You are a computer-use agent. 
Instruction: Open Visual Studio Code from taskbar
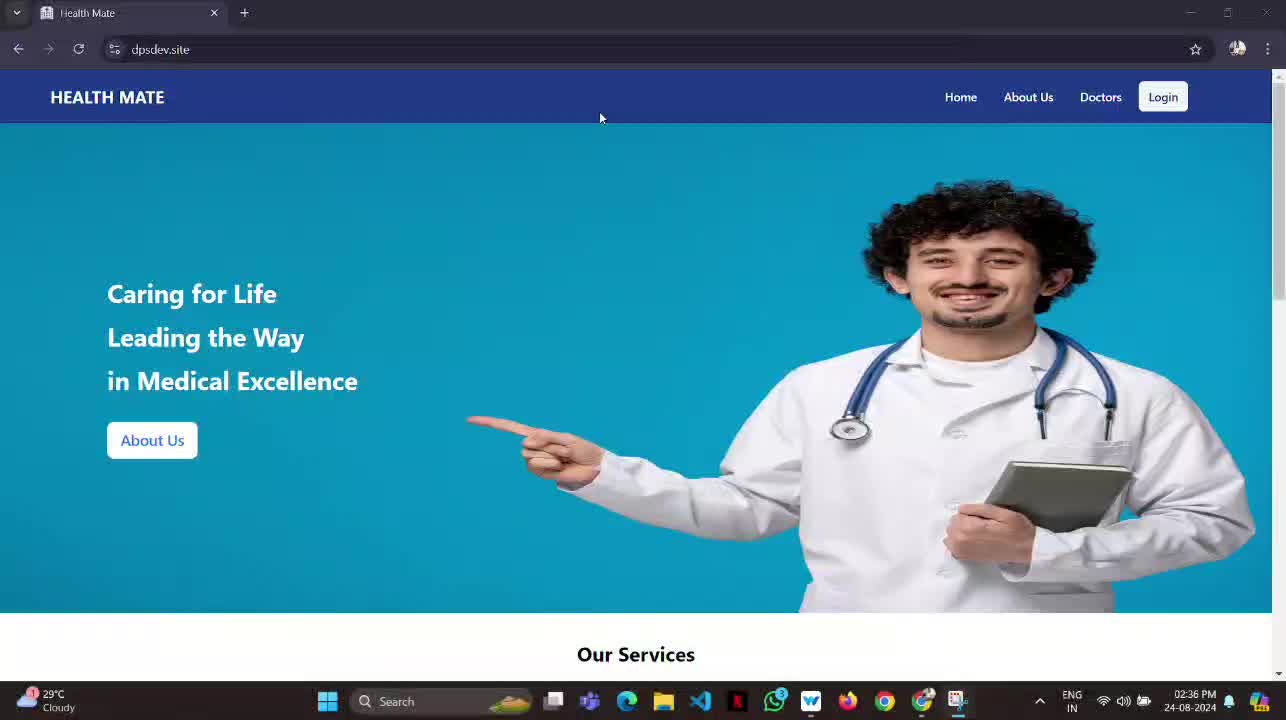tap(700, 701)
